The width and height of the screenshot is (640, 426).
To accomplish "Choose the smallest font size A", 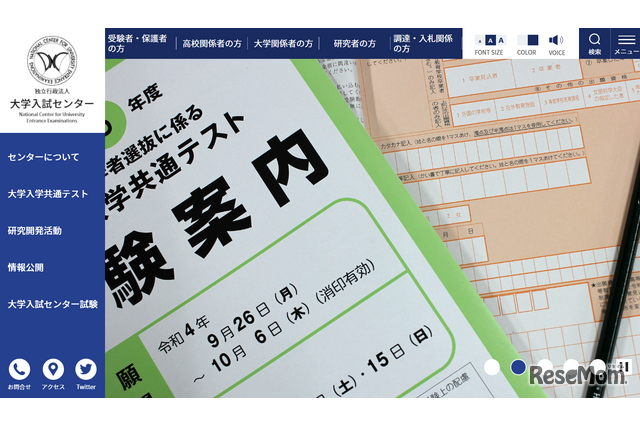I will tap(480, 40).
